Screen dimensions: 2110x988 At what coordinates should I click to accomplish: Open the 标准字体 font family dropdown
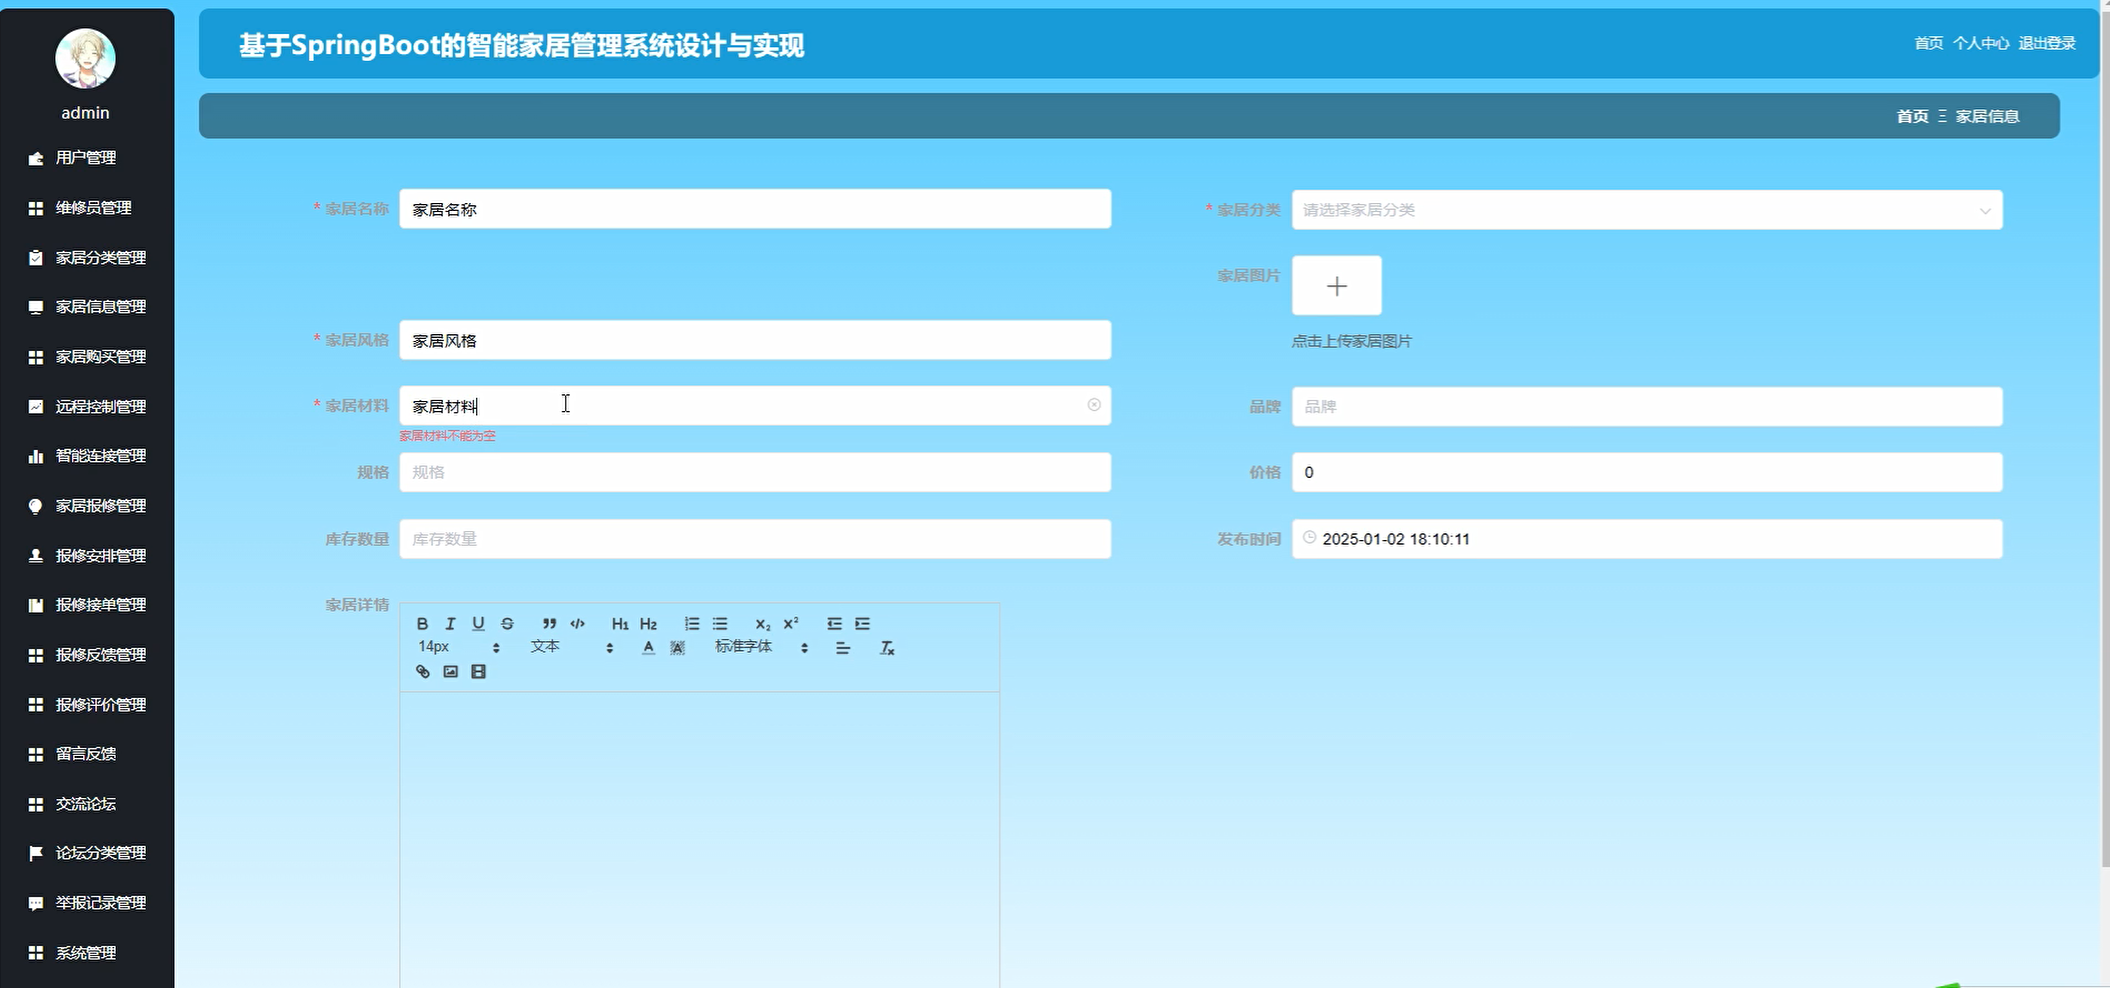point(762,647)
